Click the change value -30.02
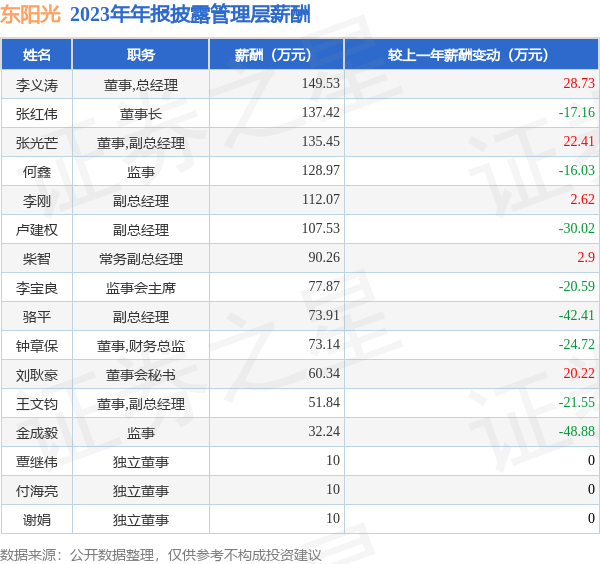Image resolution: width=600 pixels, height=564 pixels. pyautogui.click(x=577, y=228)
